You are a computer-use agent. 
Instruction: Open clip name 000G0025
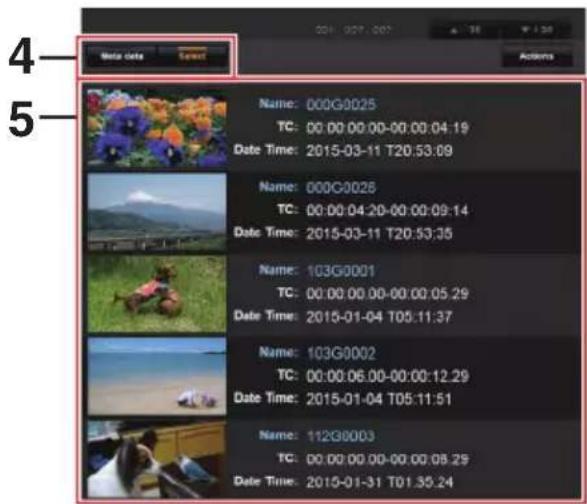(341, 104)
